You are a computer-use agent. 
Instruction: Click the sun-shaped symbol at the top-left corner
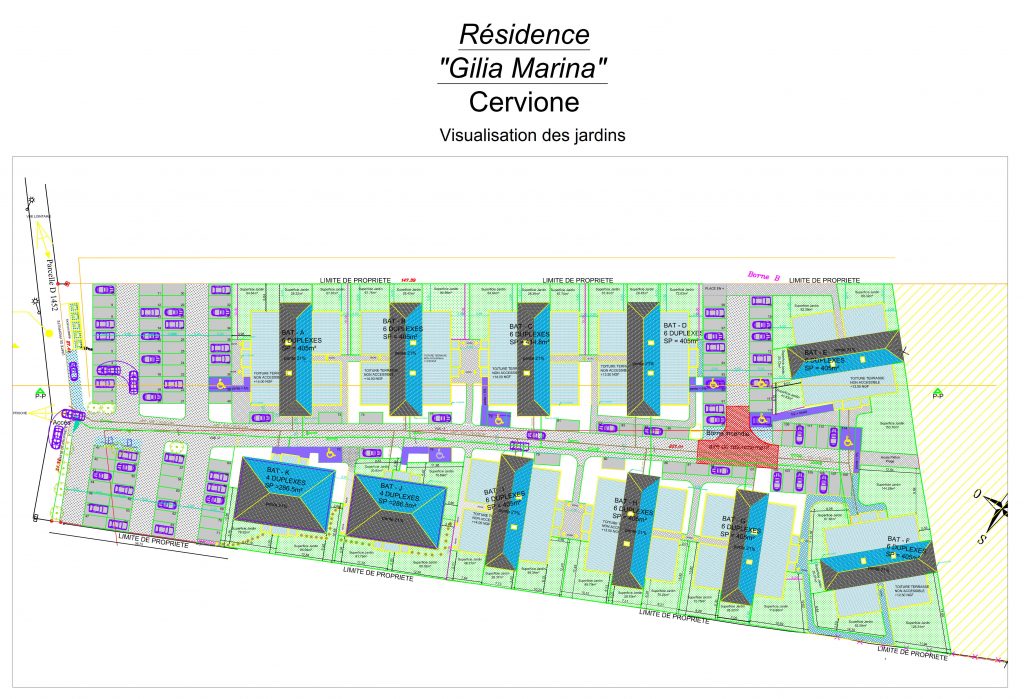[x=31, y=201]
